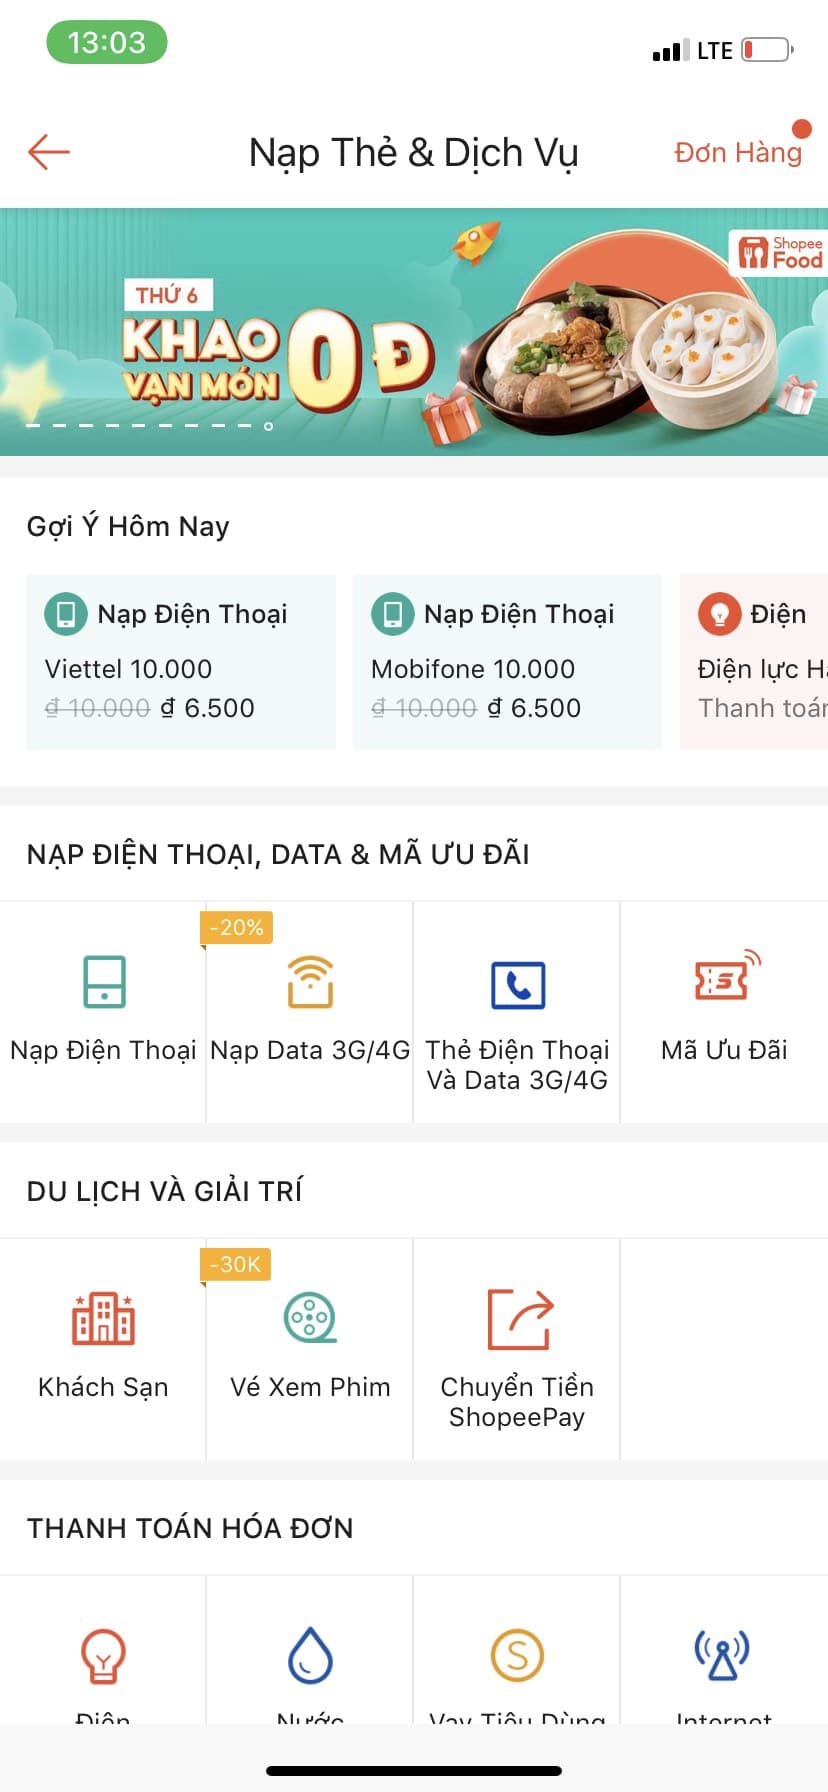Tap the Nạp Điện Thoại icon
Viewport: 828px width, 1792px height.
click(x=103, y=982)
